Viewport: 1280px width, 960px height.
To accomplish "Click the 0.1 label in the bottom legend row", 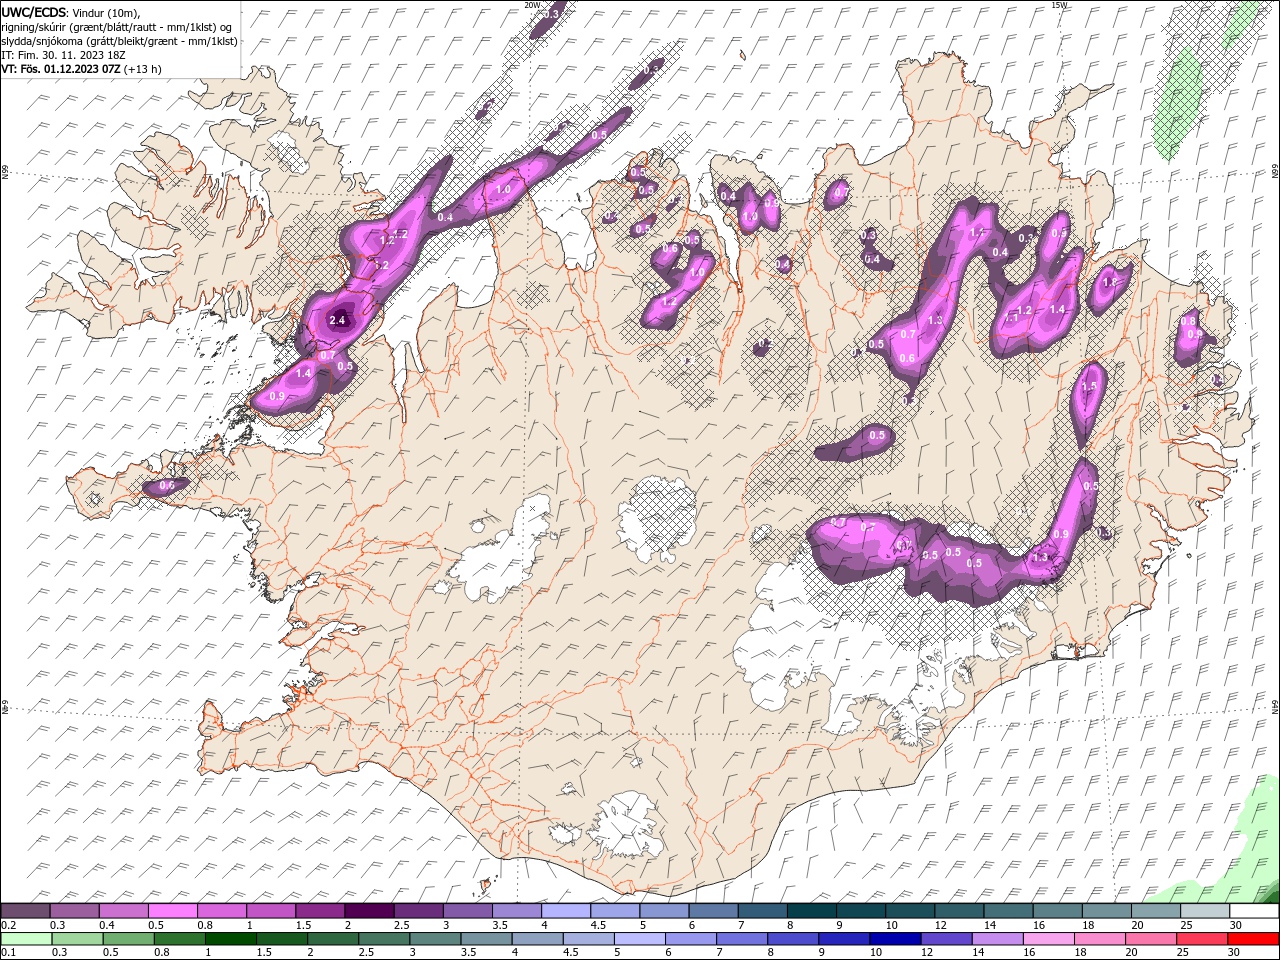I will pos(9,952).
